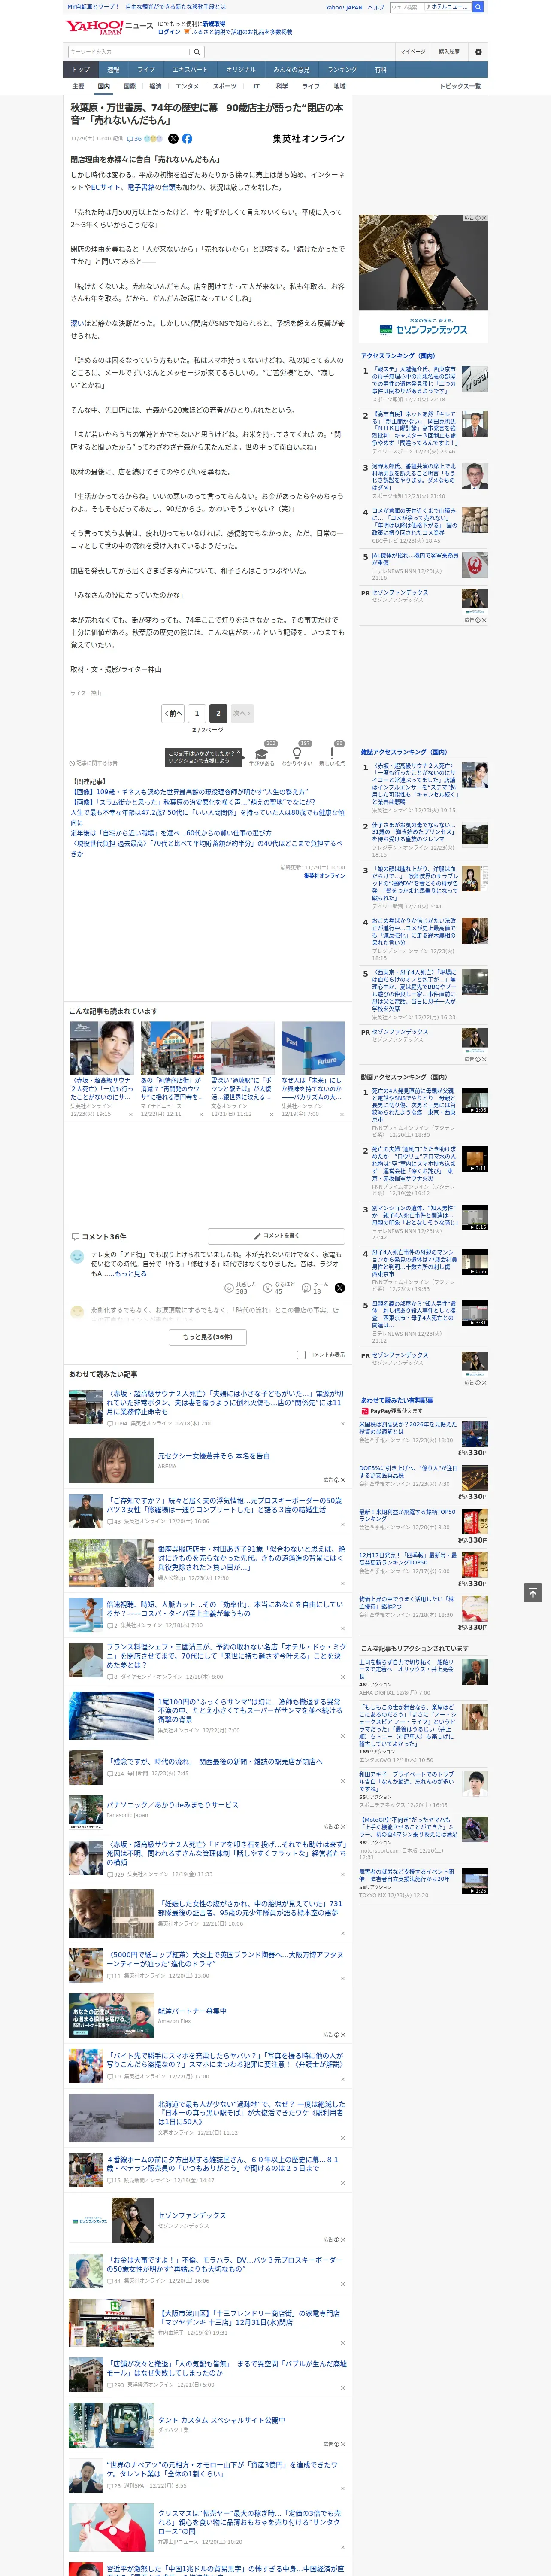Click the なるほど reaction with 45
Viewport: 551px width, 2576px height.
pyautogui.click(x=279, y=1288)
